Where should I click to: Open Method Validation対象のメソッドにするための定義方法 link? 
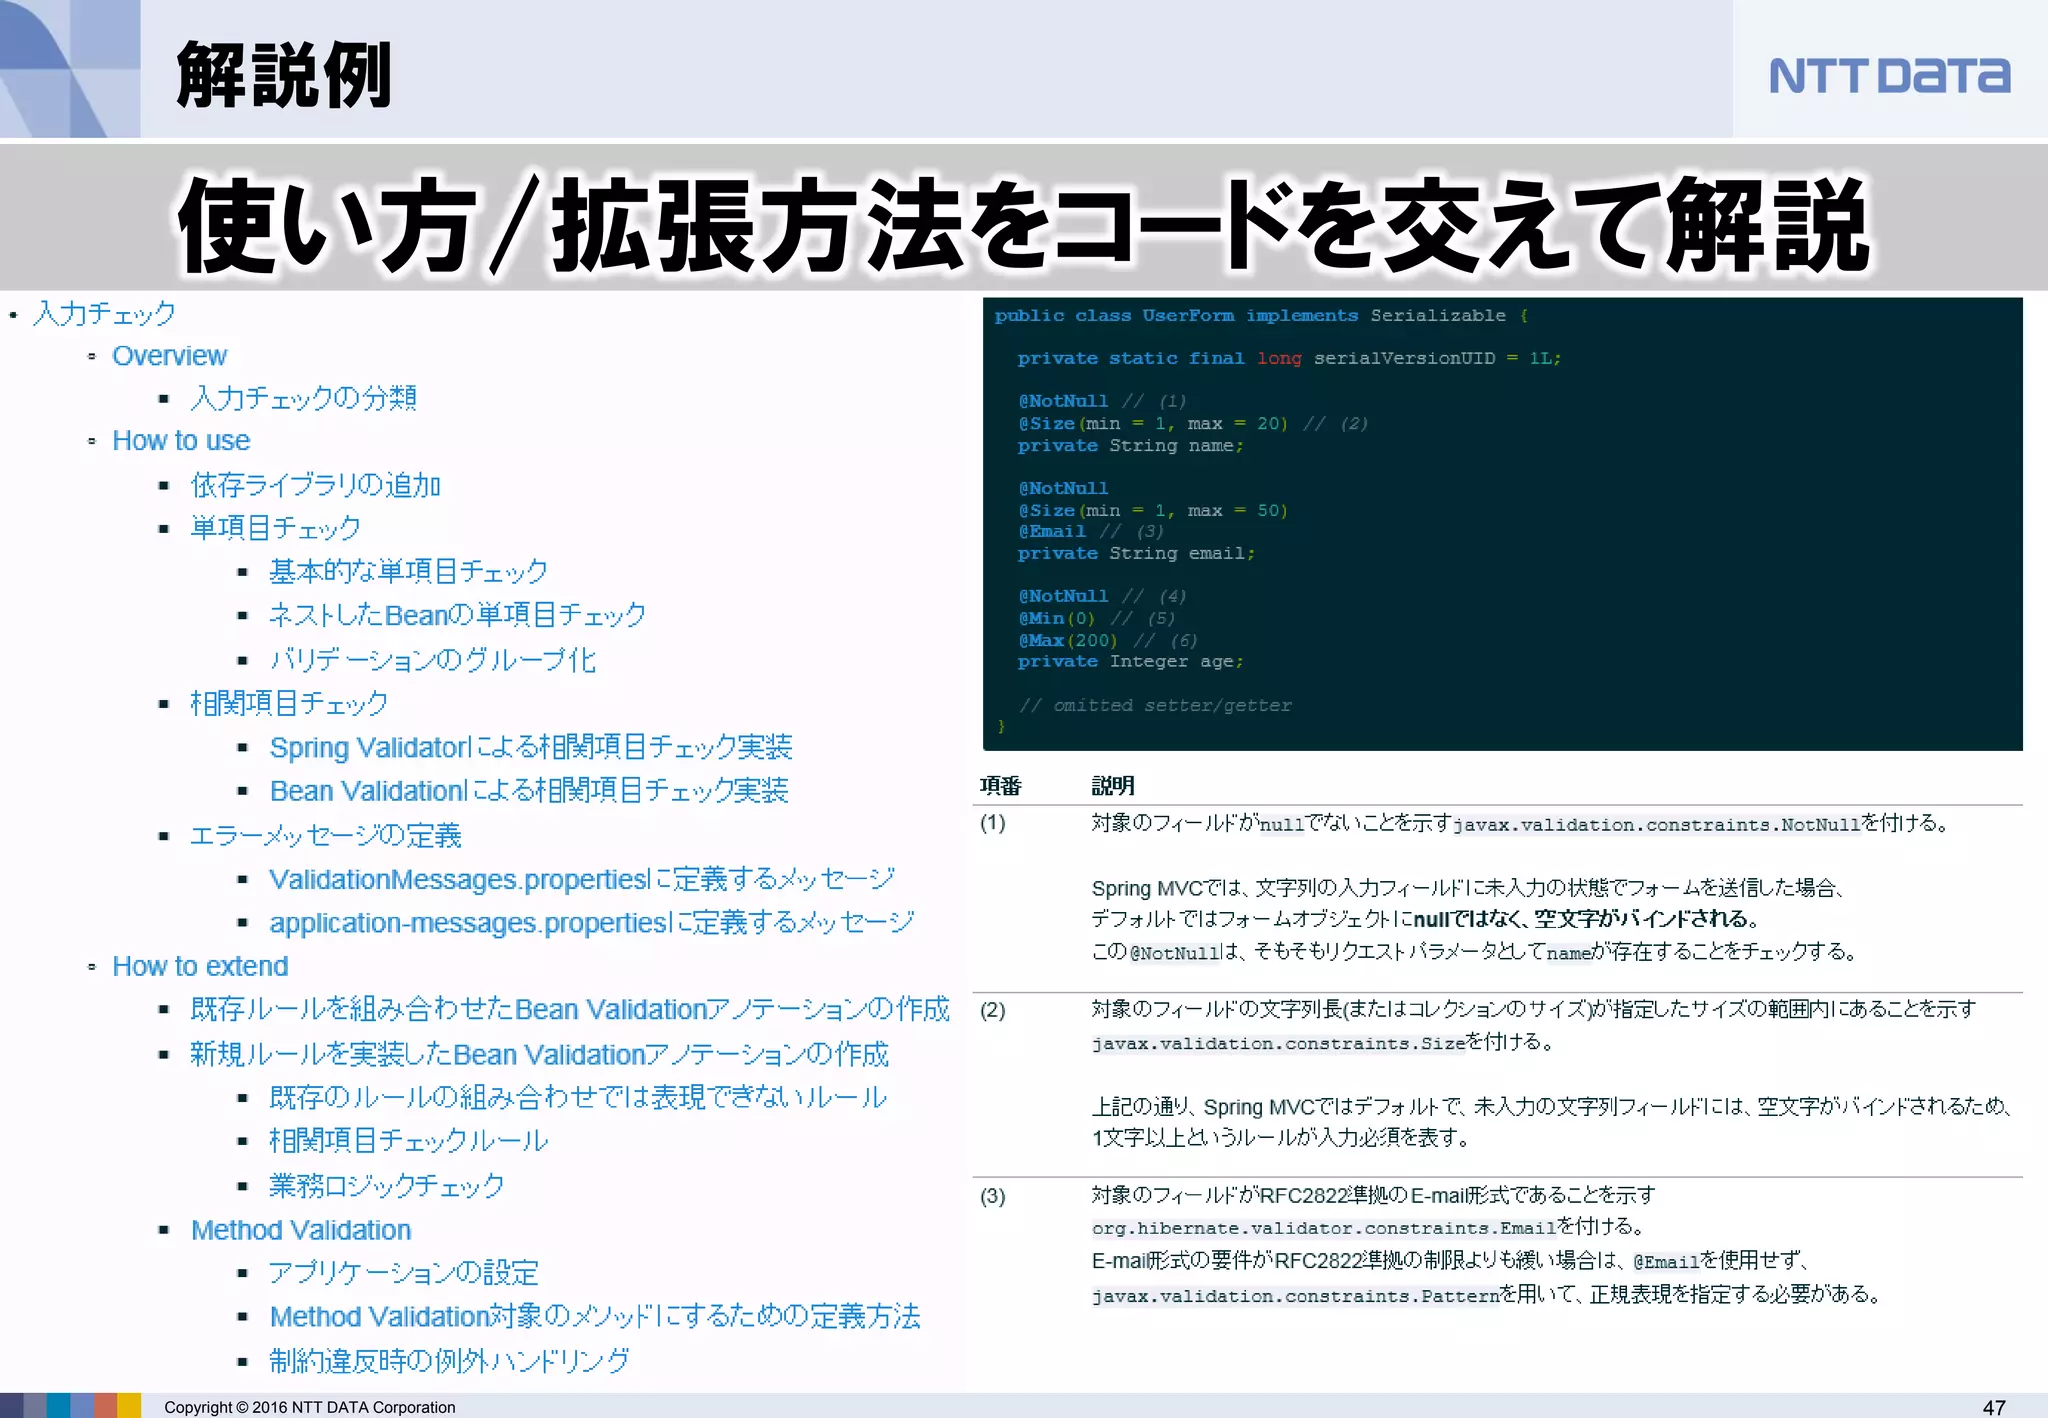[x=595, y=1317]
